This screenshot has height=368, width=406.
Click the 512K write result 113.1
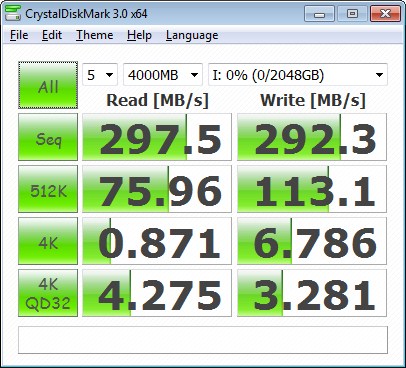tap(312, 189)
